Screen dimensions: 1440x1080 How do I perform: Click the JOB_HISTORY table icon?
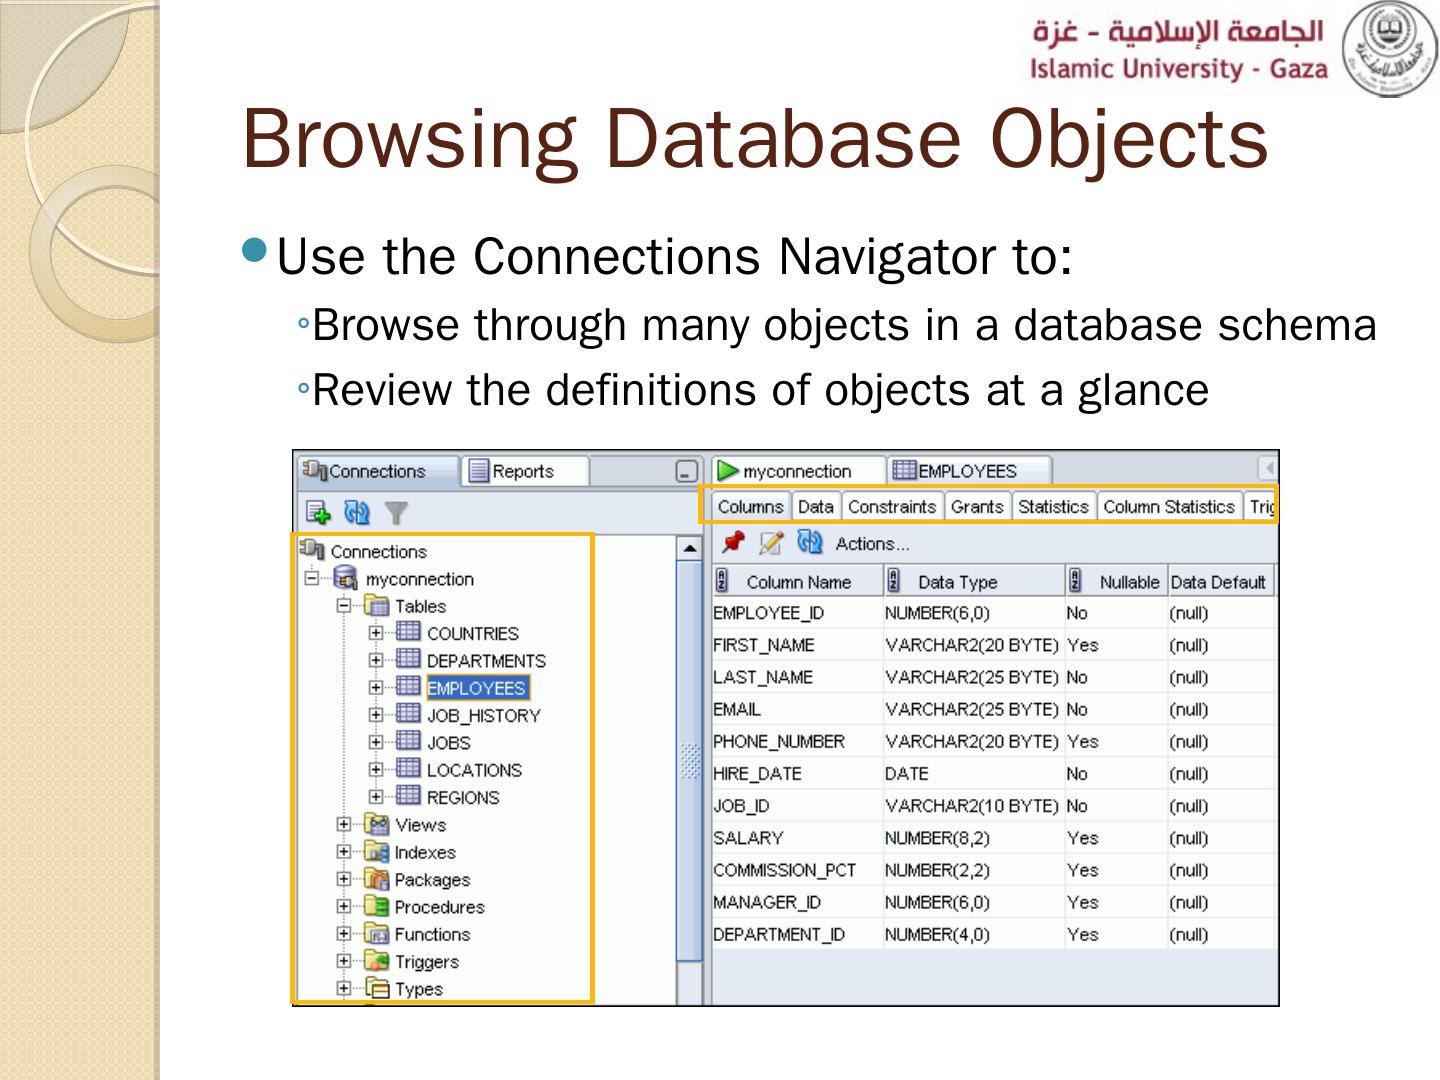[x=408, y=714]
